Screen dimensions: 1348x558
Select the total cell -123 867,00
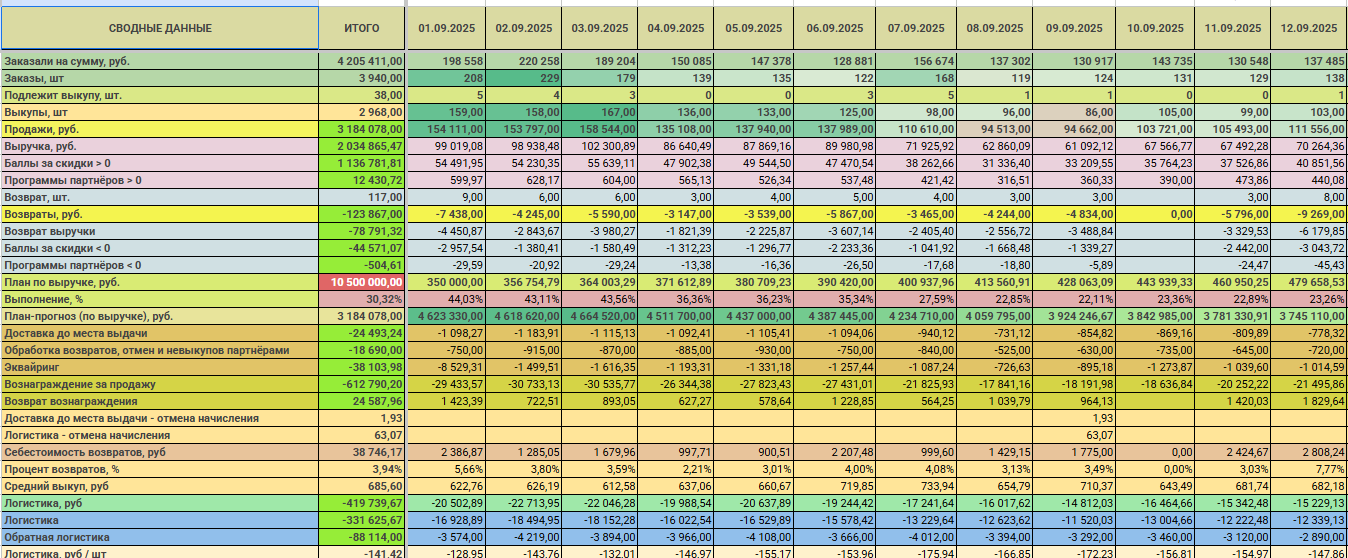click(362, 214)
